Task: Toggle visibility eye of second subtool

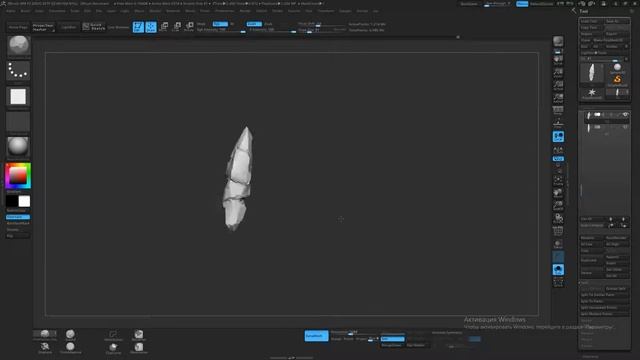Action: tap(625, 127)
